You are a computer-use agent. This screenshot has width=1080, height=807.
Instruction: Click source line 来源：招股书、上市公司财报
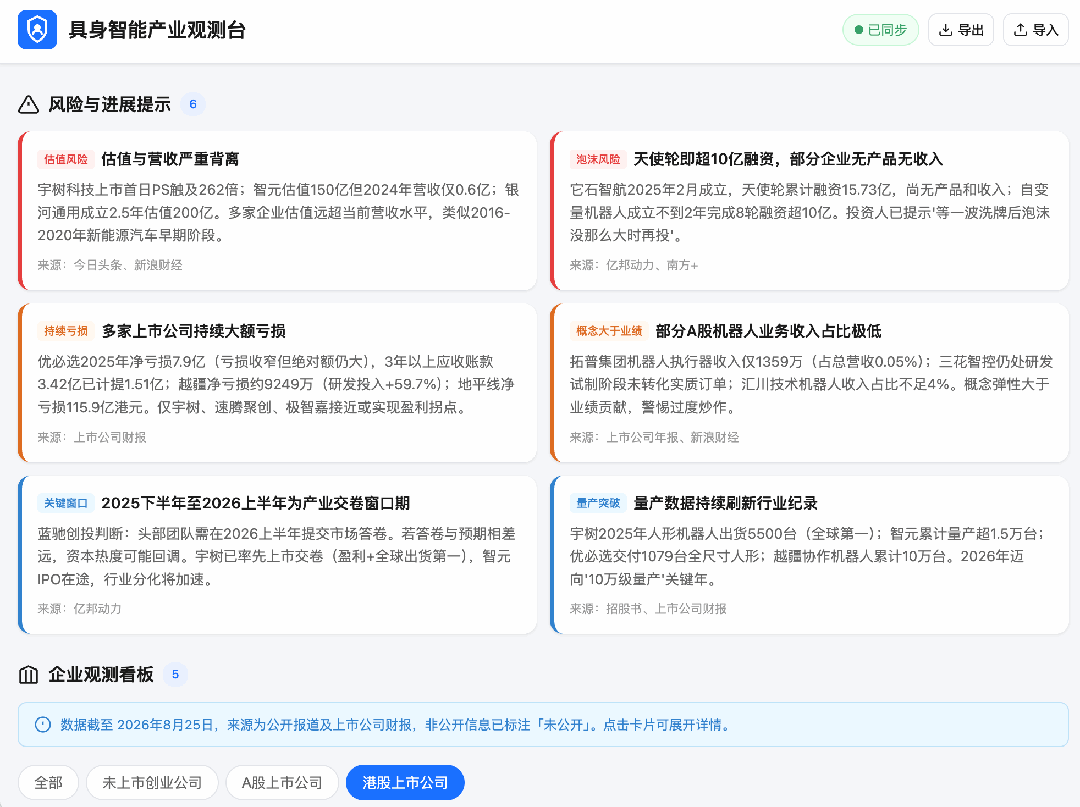point(648,609)
